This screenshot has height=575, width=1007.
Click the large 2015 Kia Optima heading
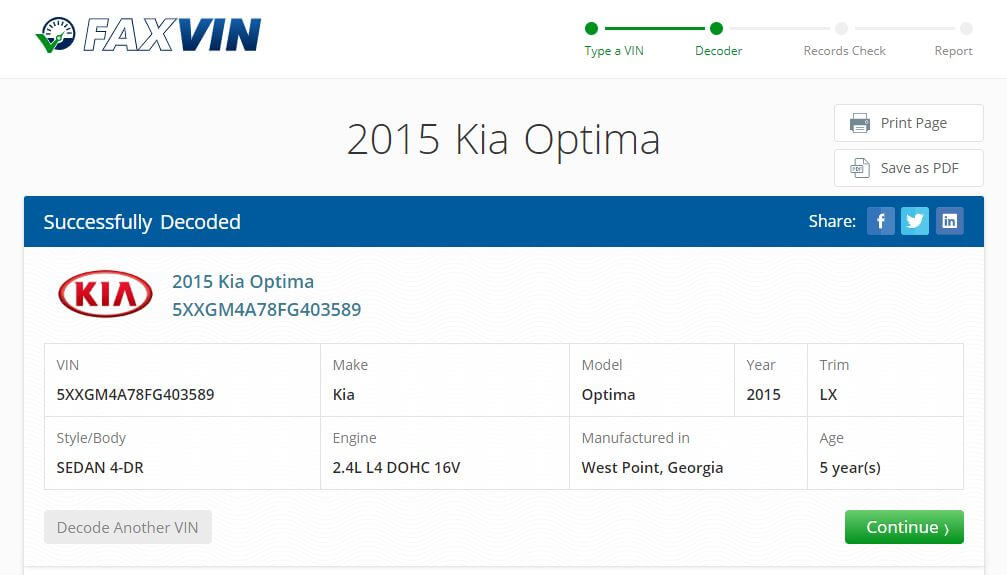point(504,139)
